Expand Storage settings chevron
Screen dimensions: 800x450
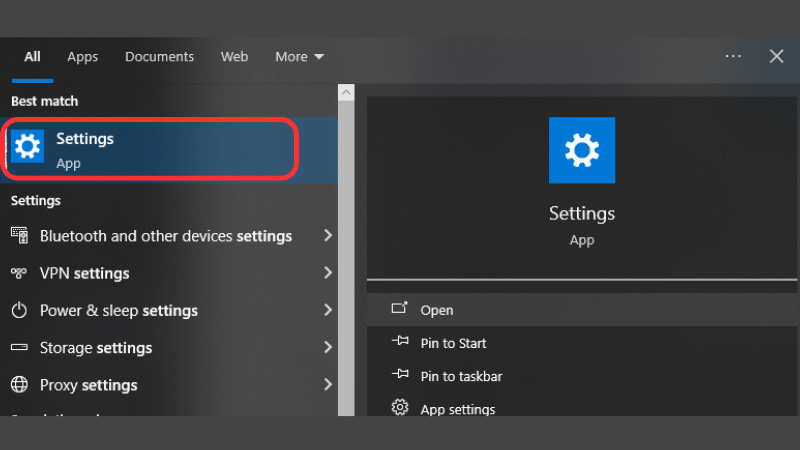(x=328, y=347)
